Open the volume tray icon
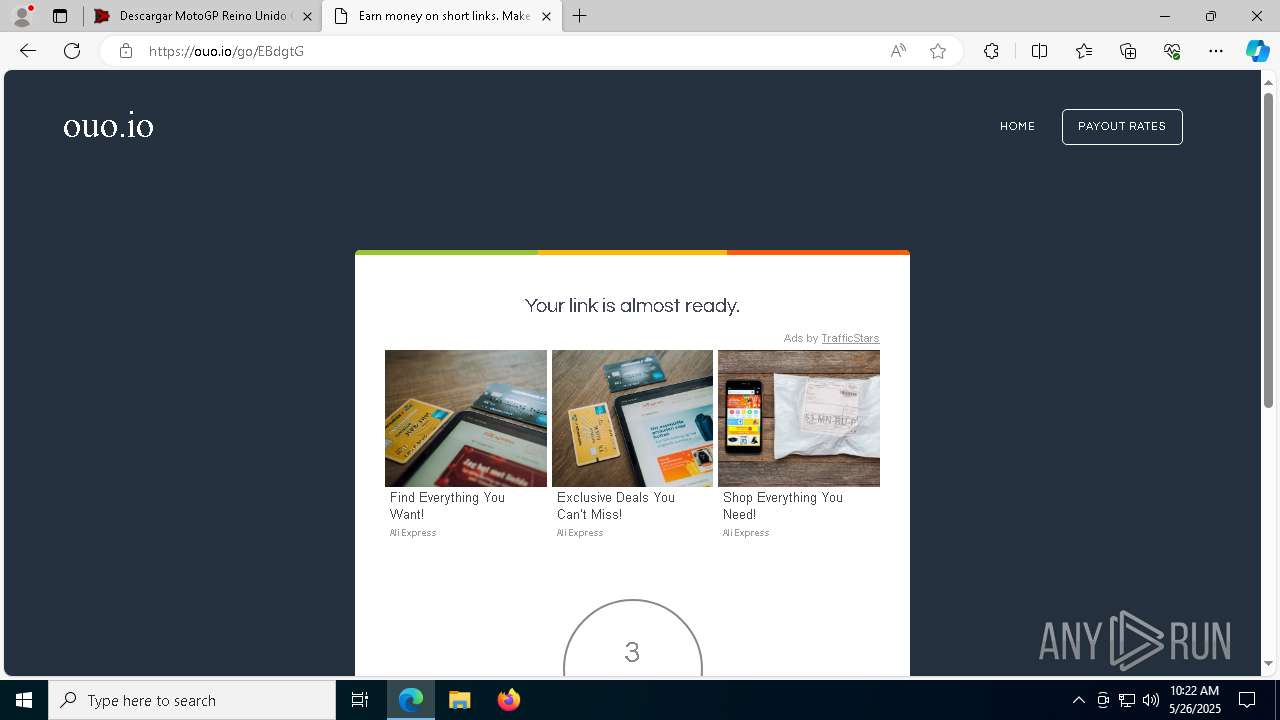Viewport: 1280px width, 720px height. pos(1150,700)
